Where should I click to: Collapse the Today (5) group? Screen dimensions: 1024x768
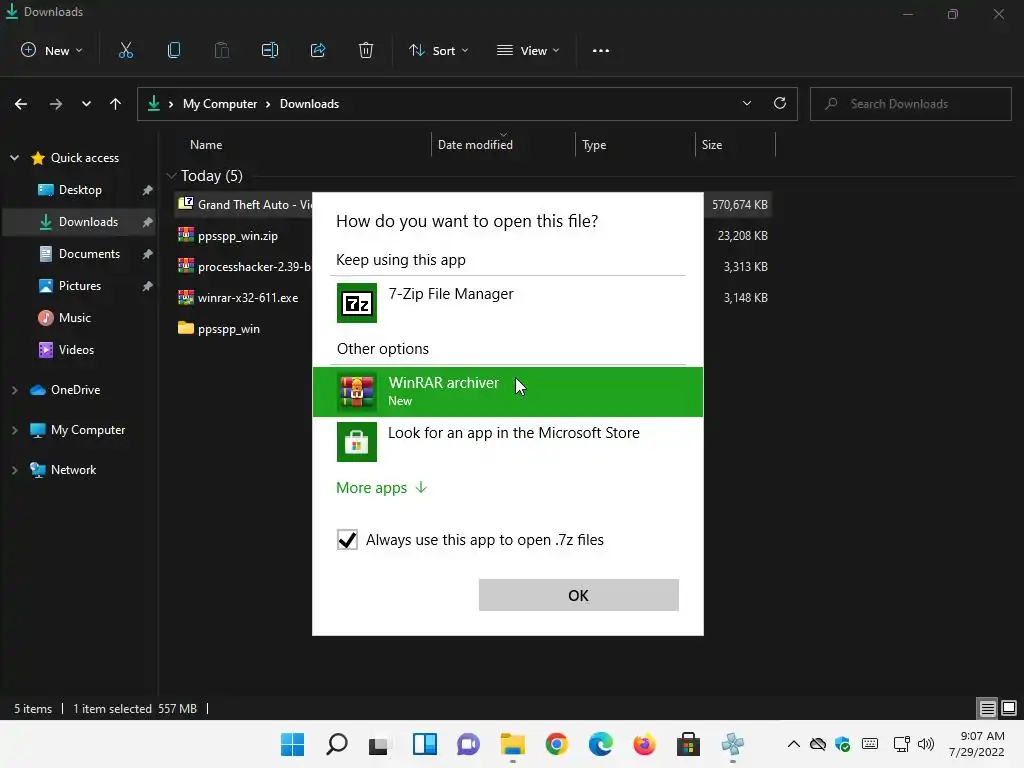point(172,176)
